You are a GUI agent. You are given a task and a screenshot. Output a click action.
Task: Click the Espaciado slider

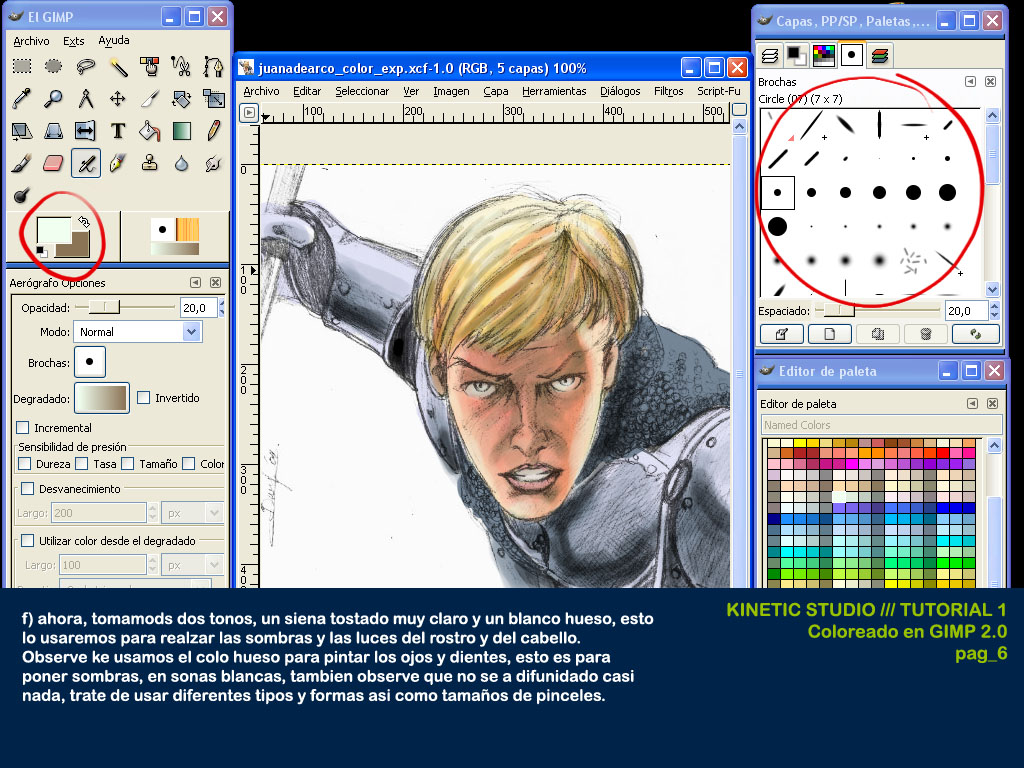(878, 310)
